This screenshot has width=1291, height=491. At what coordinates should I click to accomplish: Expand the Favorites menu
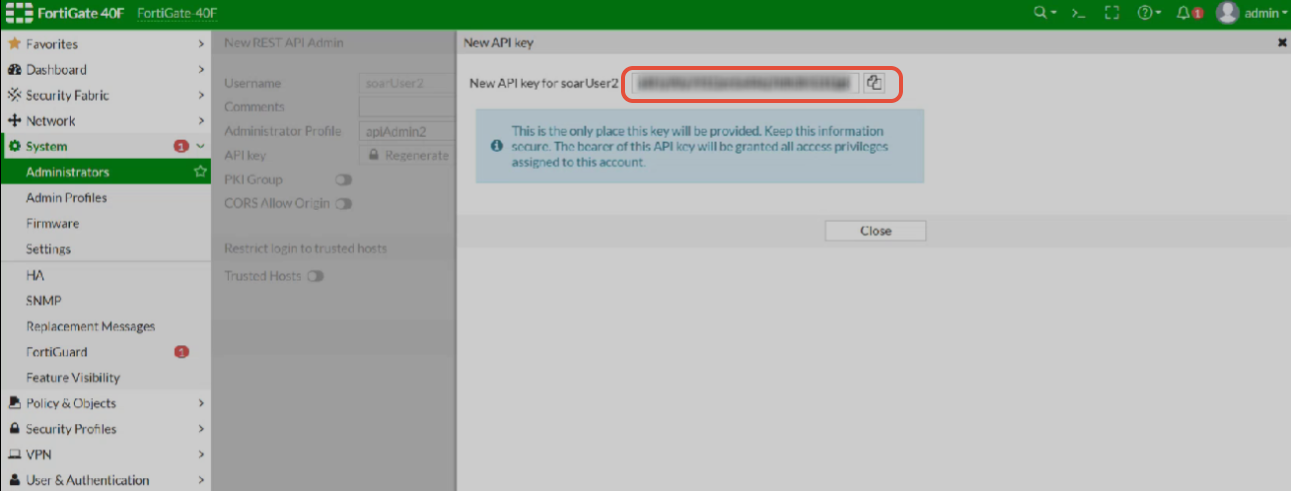[105, 44]
